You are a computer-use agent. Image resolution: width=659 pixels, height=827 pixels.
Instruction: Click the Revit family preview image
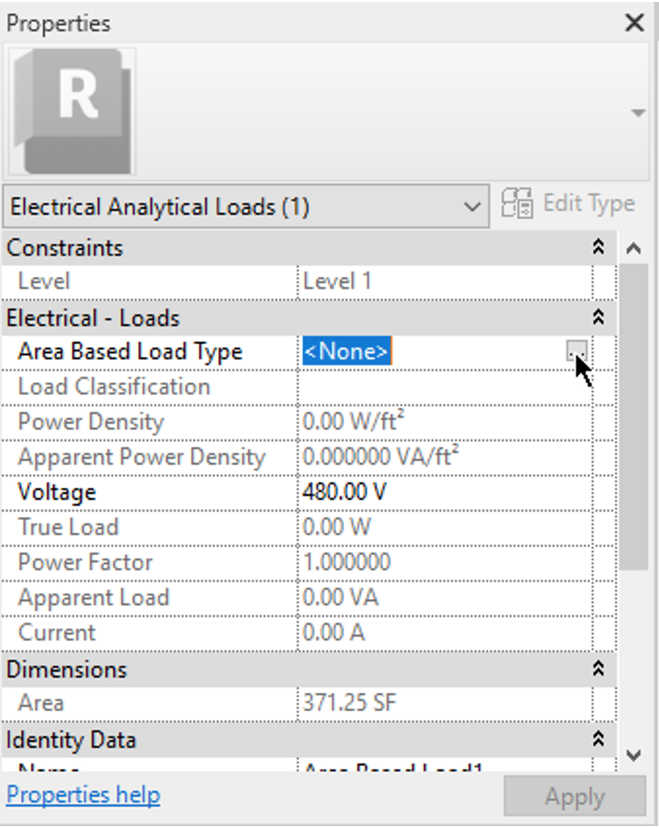[70, 110]
